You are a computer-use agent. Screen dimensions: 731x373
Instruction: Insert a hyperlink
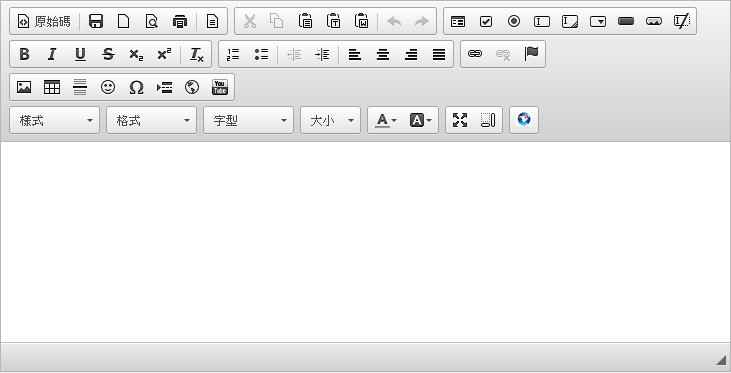[475, 55]
